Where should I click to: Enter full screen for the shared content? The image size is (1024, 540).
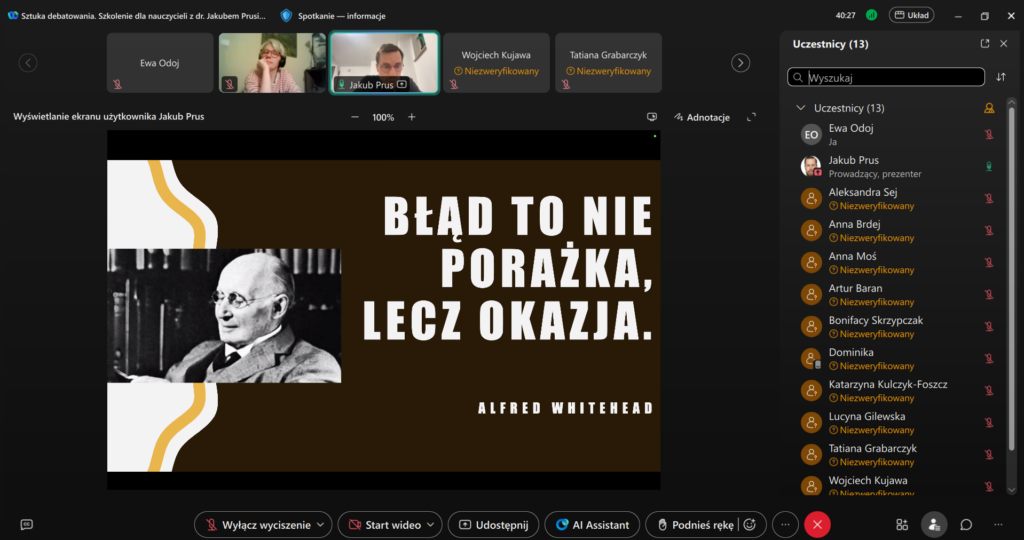click(x=752, y=117)
